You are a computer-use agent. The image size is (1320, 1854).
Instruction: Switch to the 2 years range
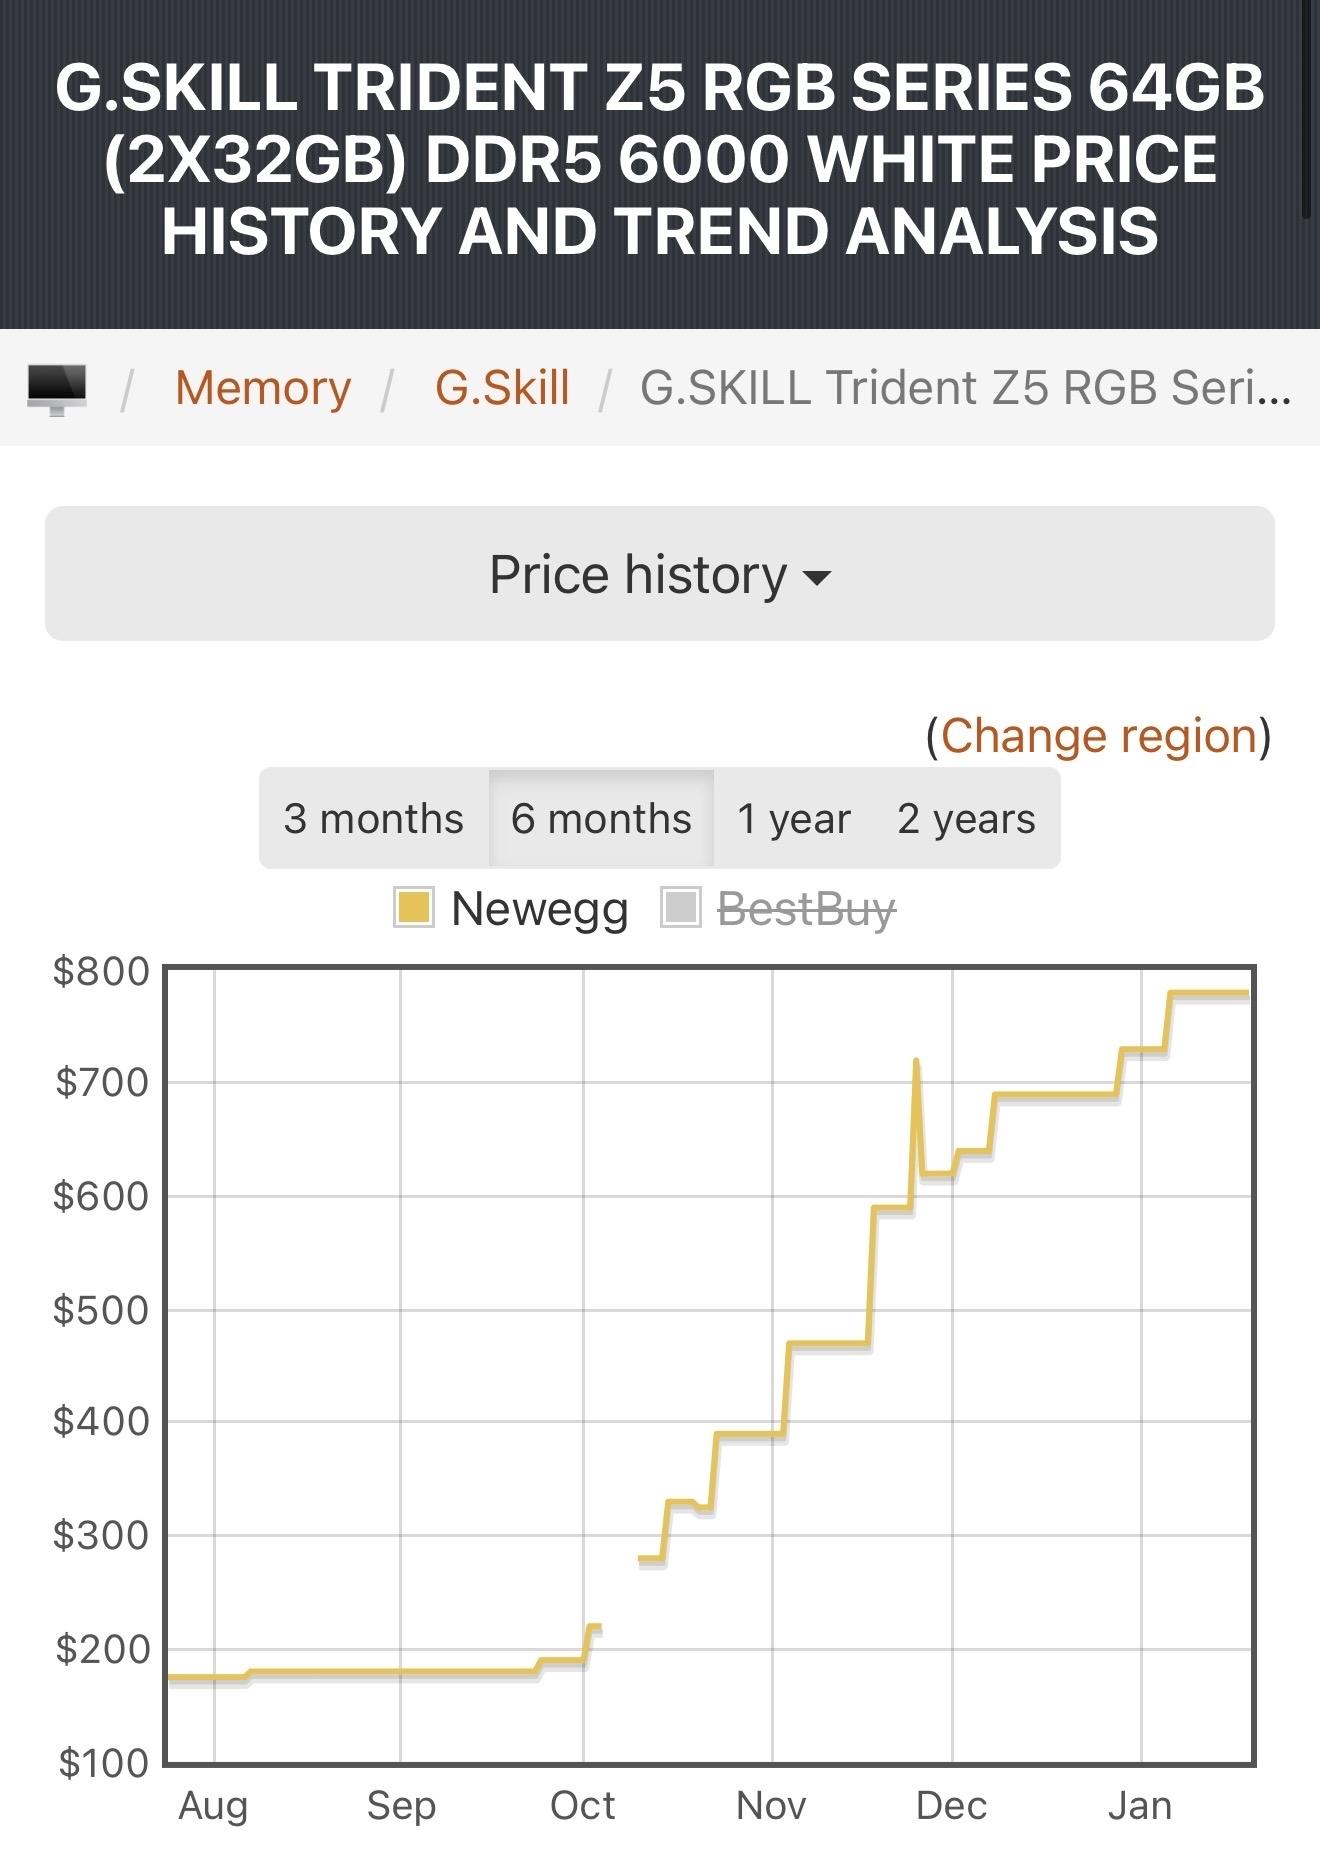pyautogui.click(x=966, y=819)
